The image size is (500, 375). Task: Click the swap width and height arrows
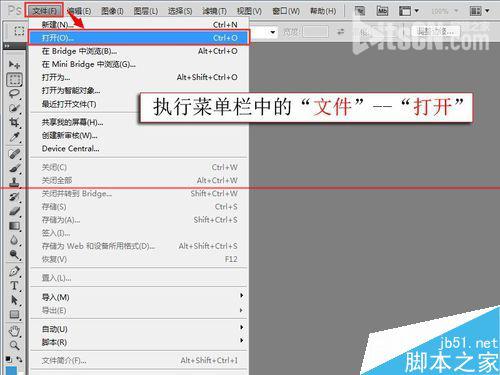pyautogui.click(x=340, y=32)
